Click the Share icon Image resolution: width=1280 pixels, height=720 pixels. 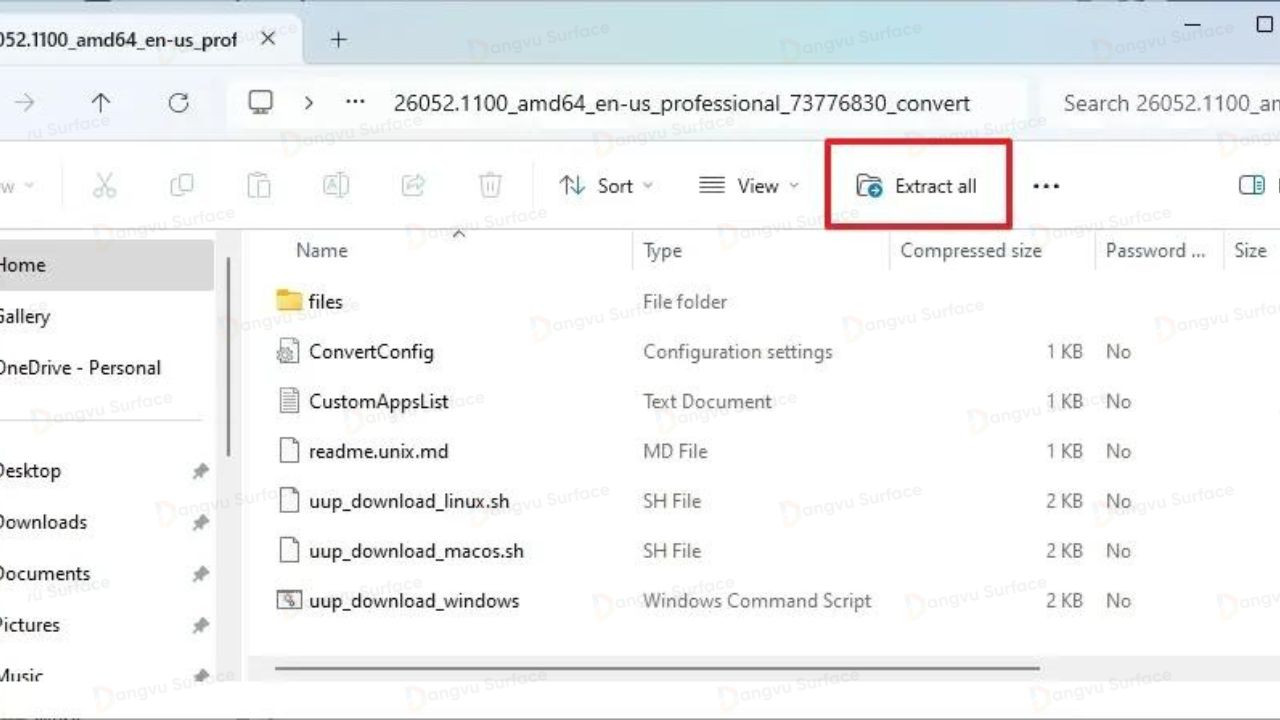pyautogui.click(x=413, y=185)
